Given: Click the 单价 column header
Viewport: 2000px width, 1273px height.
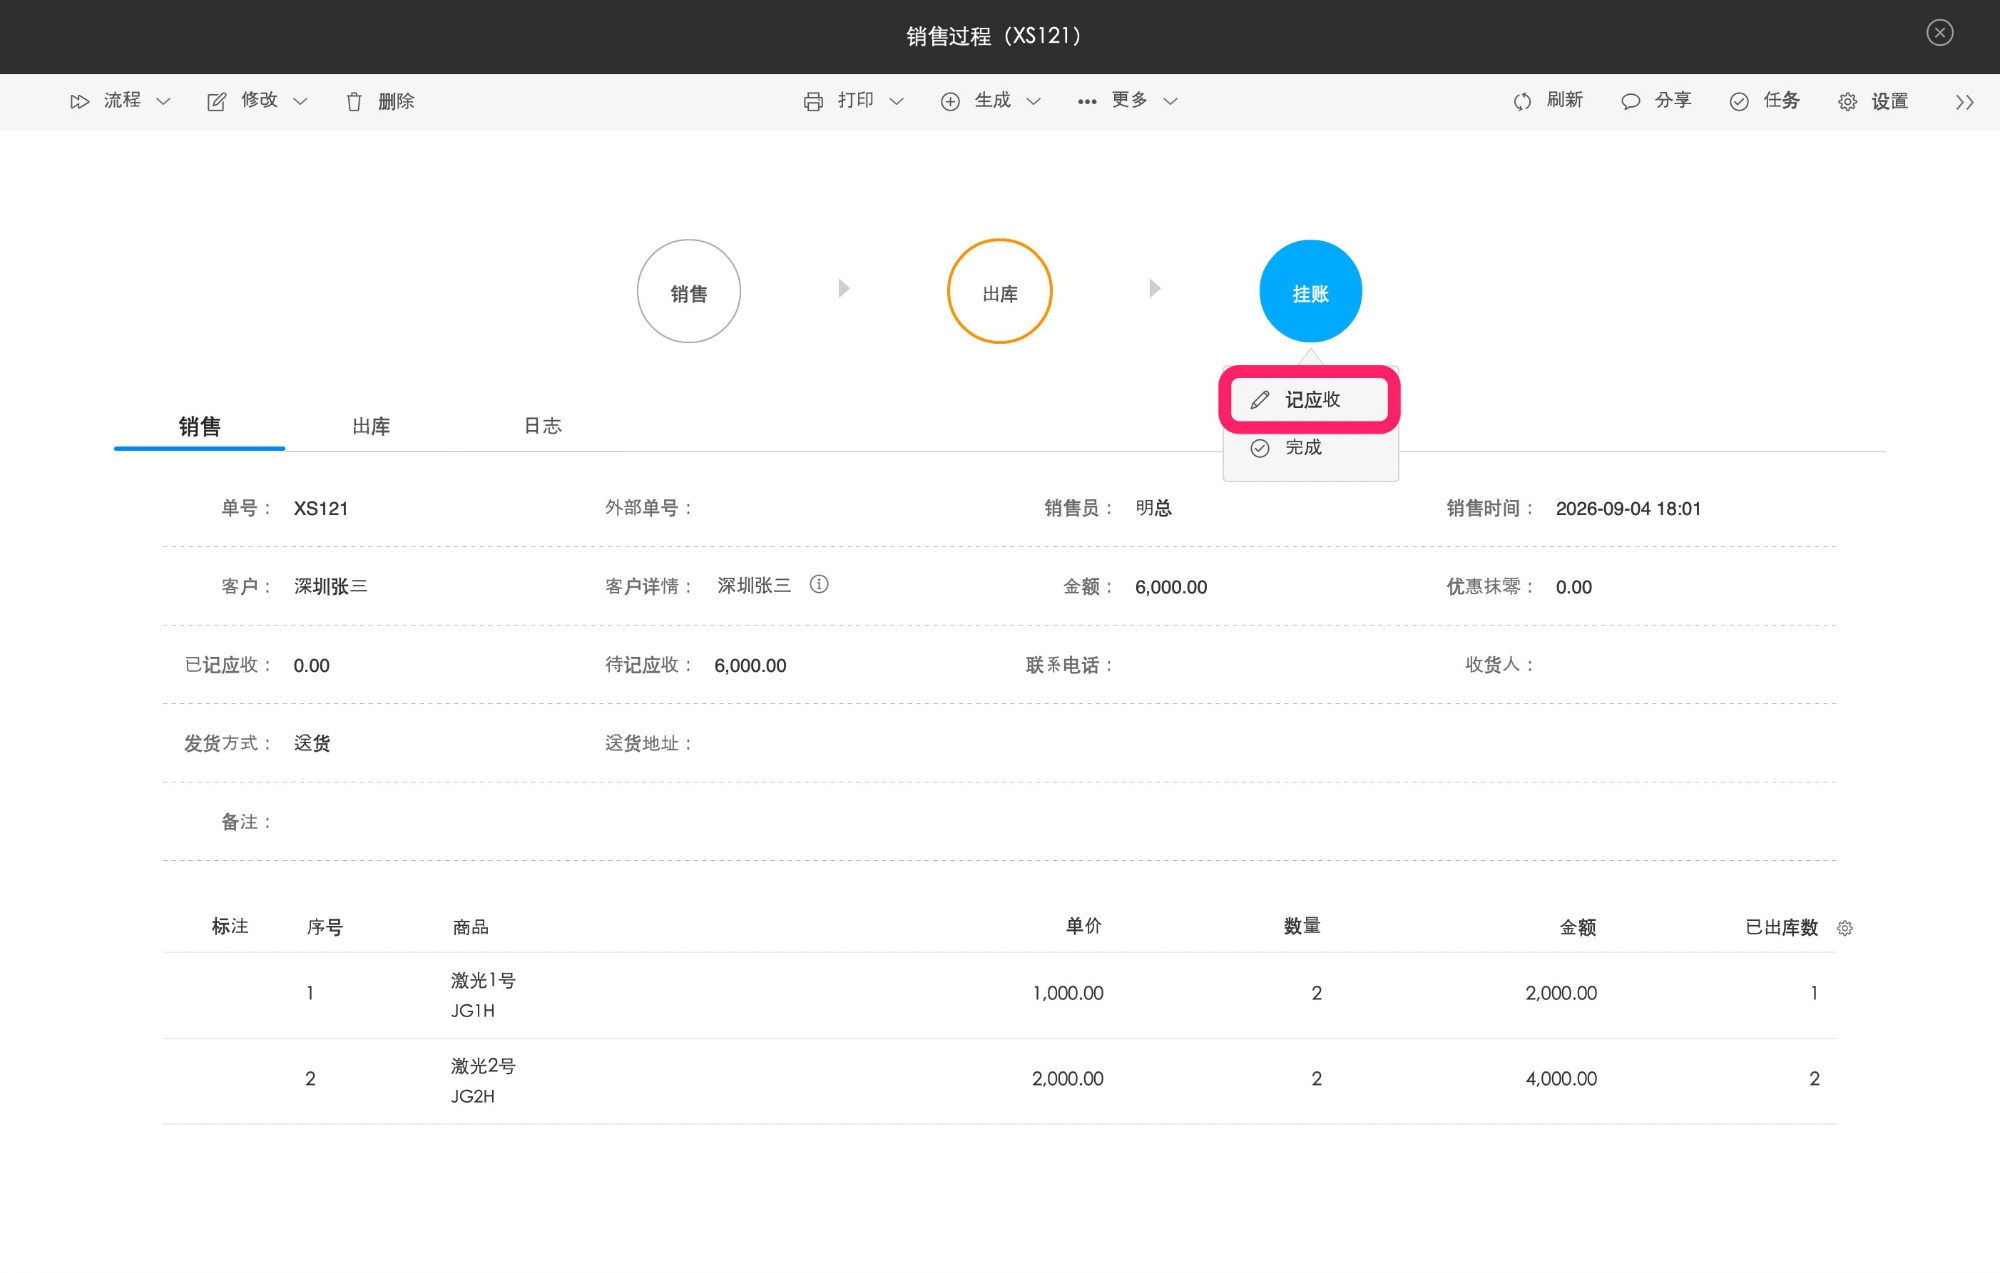Looking at the screenshot, I should pyautogui.click(x=1084, y=926).
